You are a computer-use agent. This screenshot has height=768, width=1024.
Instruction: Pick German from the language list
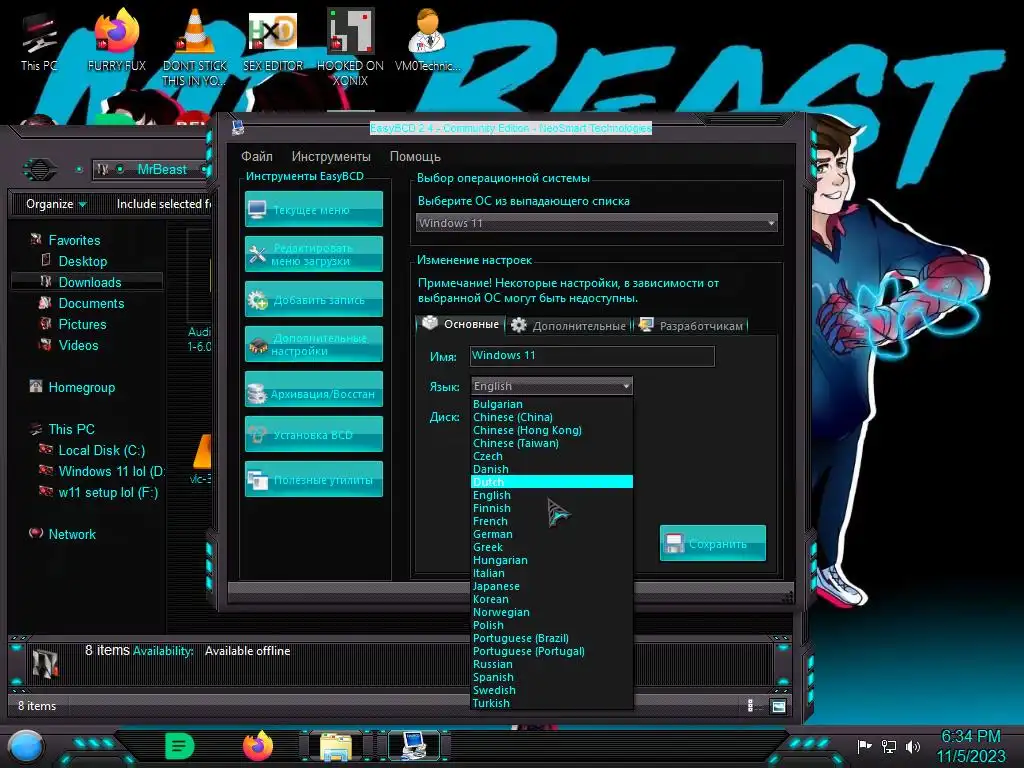pyautogui.click(x=551, y=534)
